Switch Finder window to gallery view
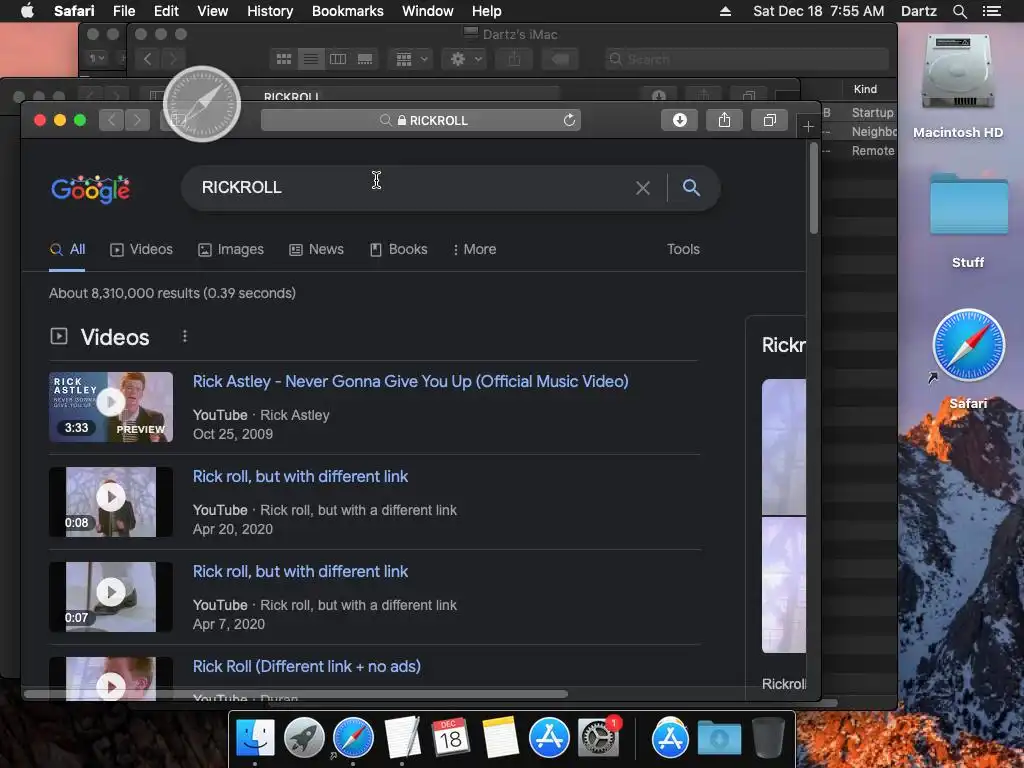Viewport: 1024px width, 768px height. point(364,59)
